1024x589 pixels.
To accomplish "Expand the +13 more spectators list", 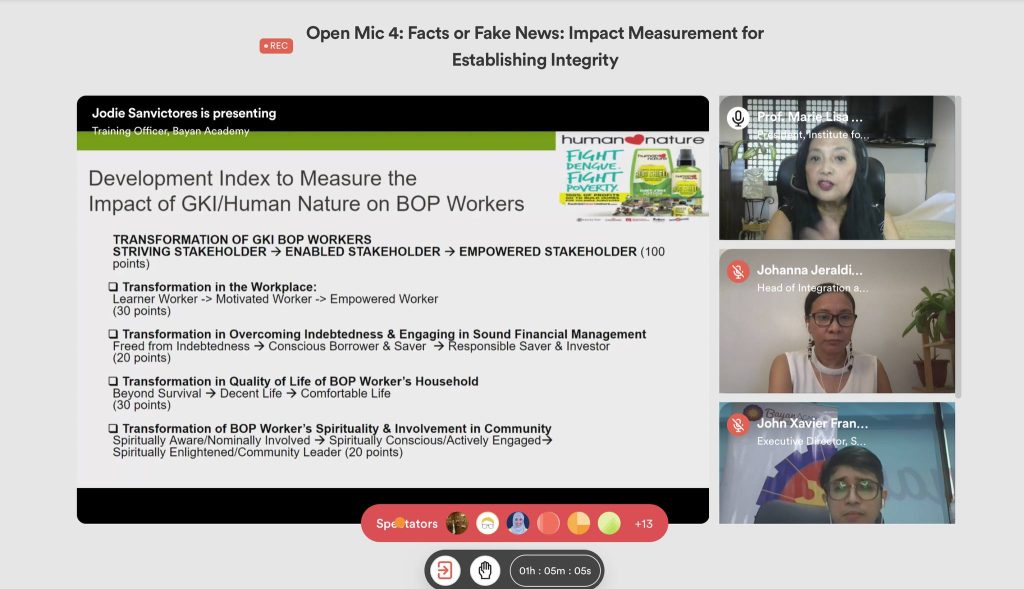I will [643, 524].
